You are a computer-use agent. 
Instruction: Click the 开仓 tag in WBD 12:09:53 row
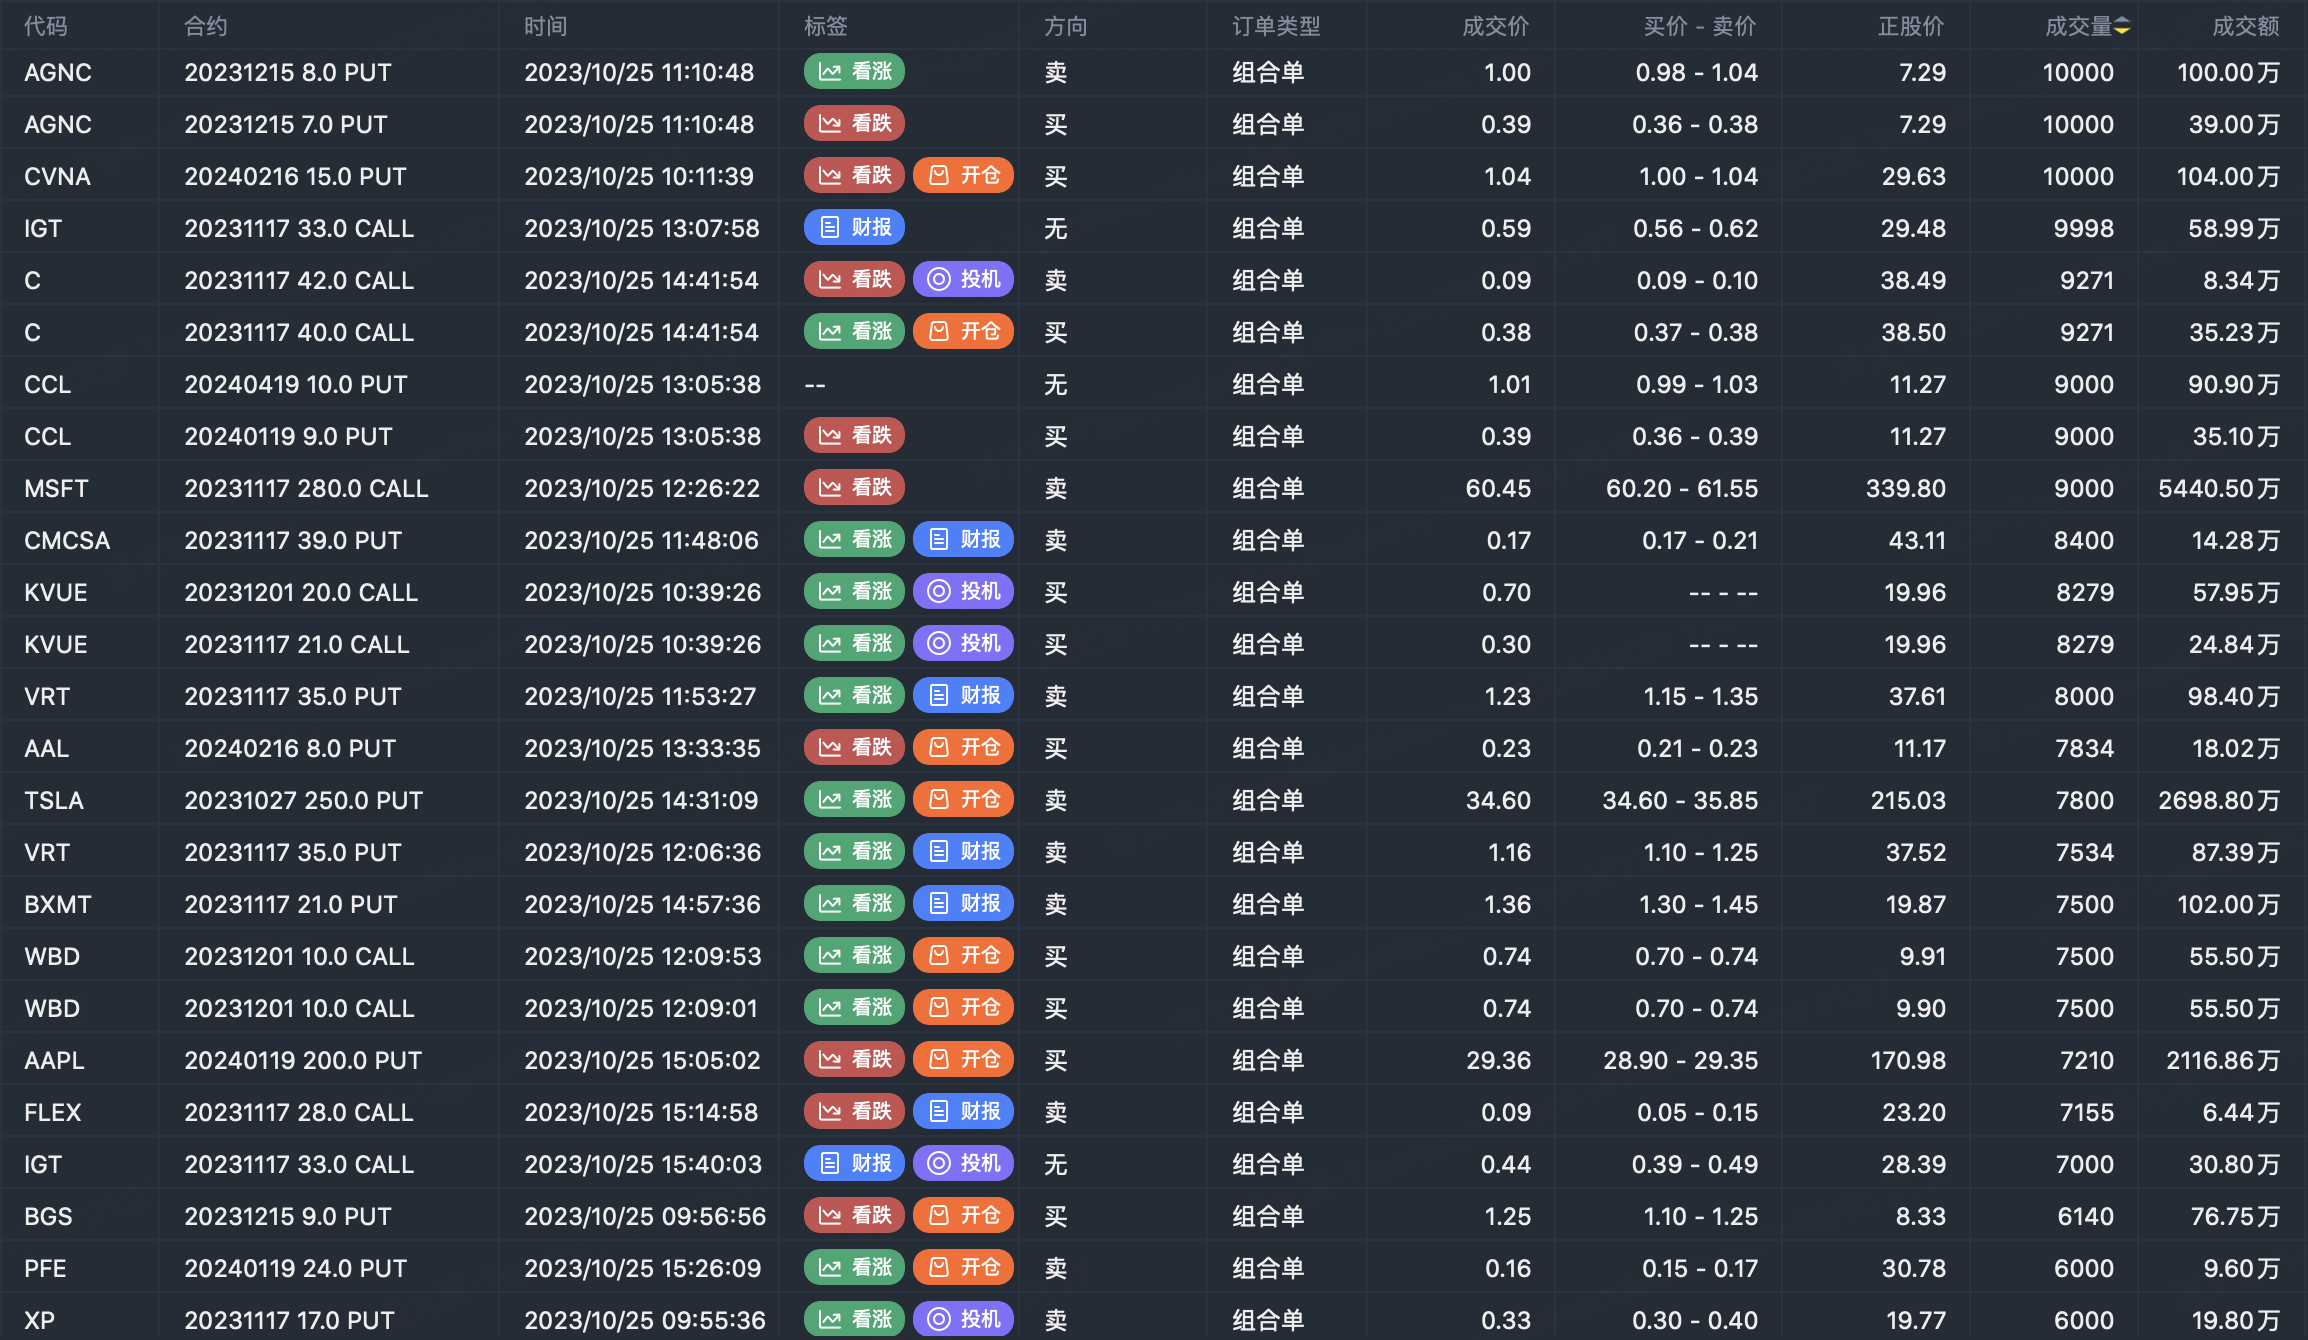(x=963, y=956)
